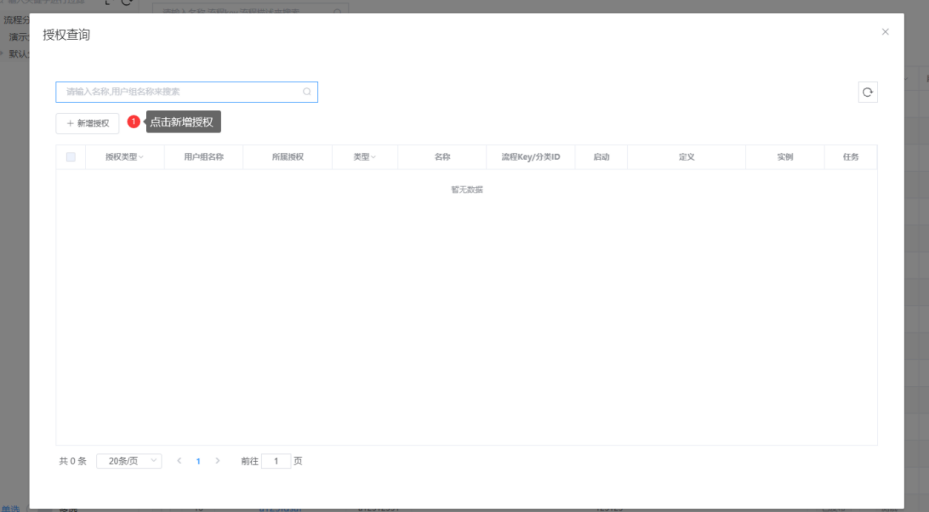Screen dimensions: 929x512
Task: Click the 实例 column header
Action: pos(785,157)
